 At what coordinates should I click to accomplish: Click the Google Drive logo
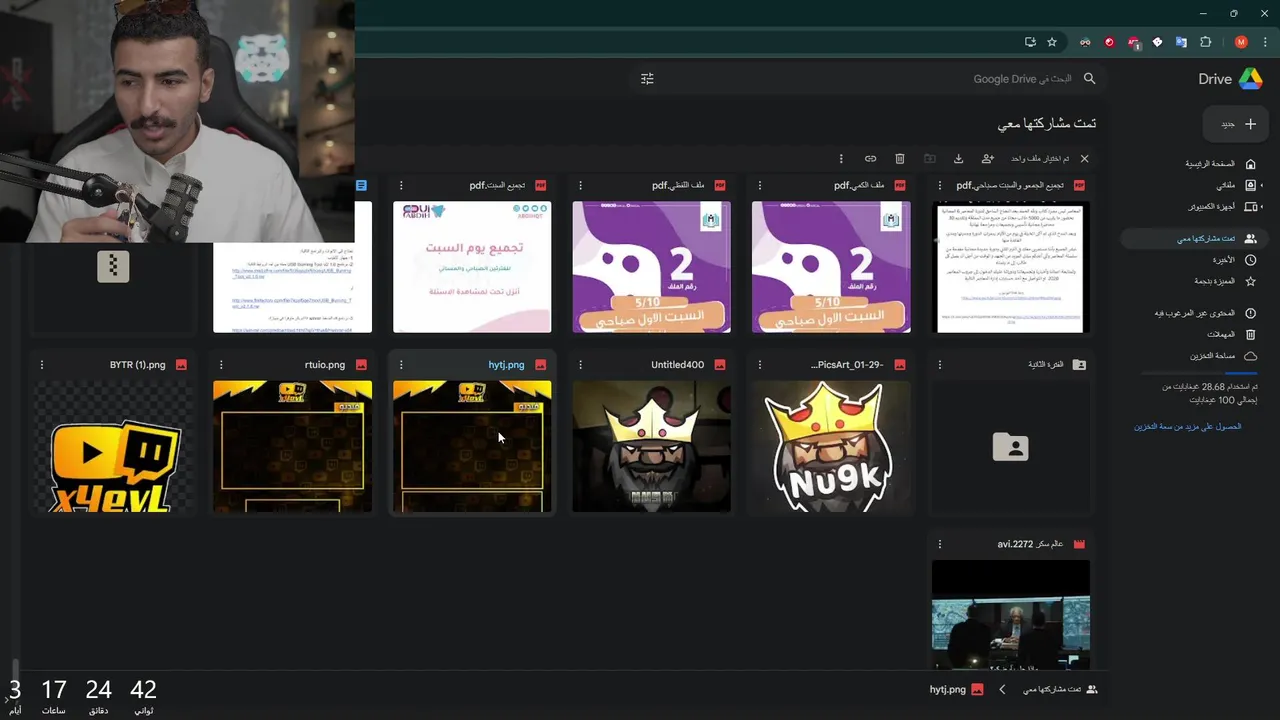click(x=1250, y=79)
